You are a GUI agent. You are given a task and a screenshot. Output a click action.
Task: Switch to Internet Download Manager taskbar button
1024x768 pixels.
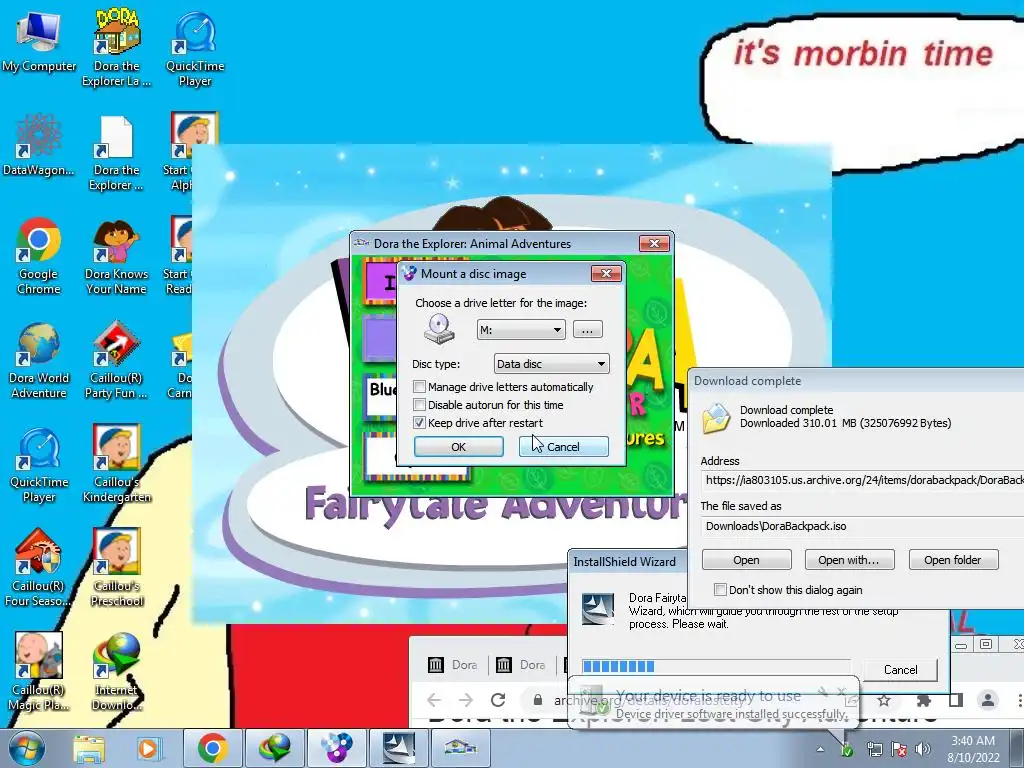tap(274, 748)
